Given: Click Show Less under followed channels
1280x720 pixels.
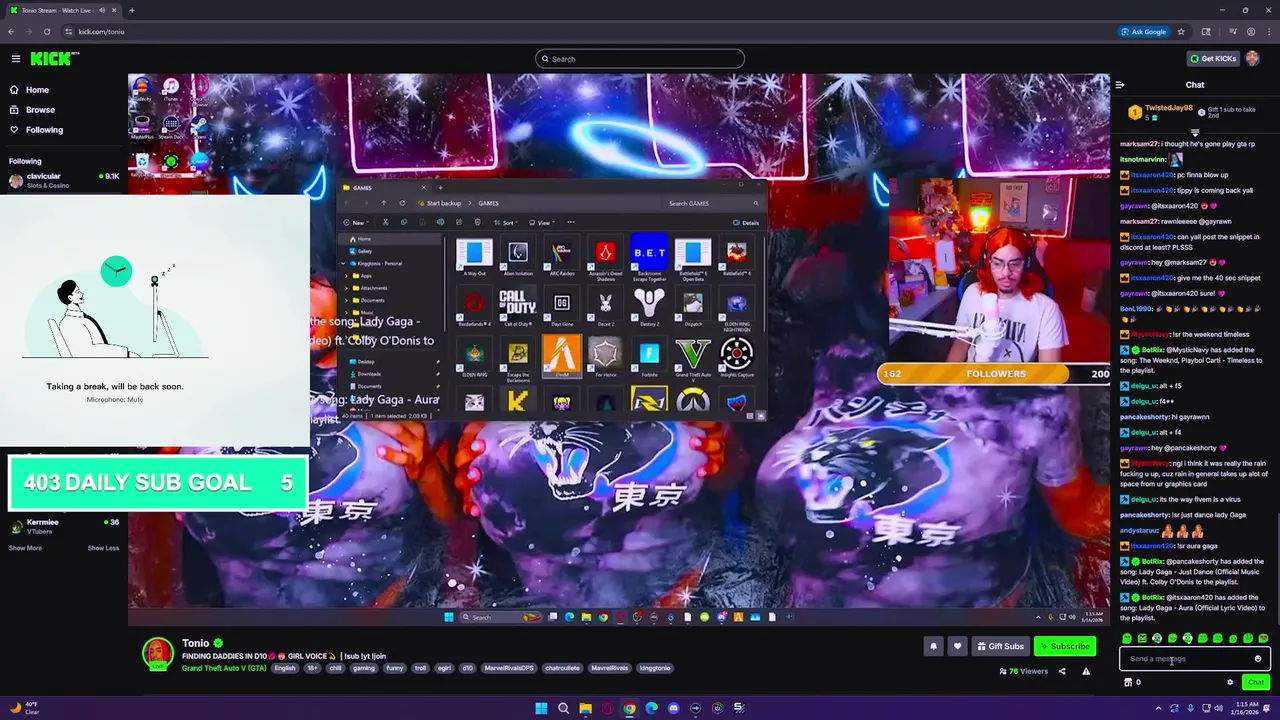Looking at the screenshot, I should click(x=103, y=548).
